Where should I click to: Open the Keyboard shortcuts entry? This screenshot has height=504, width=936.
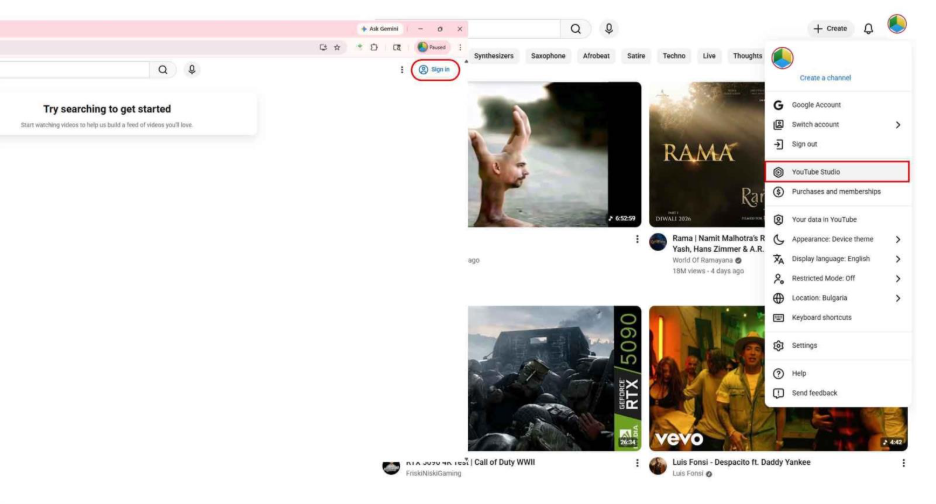point(821,318)
